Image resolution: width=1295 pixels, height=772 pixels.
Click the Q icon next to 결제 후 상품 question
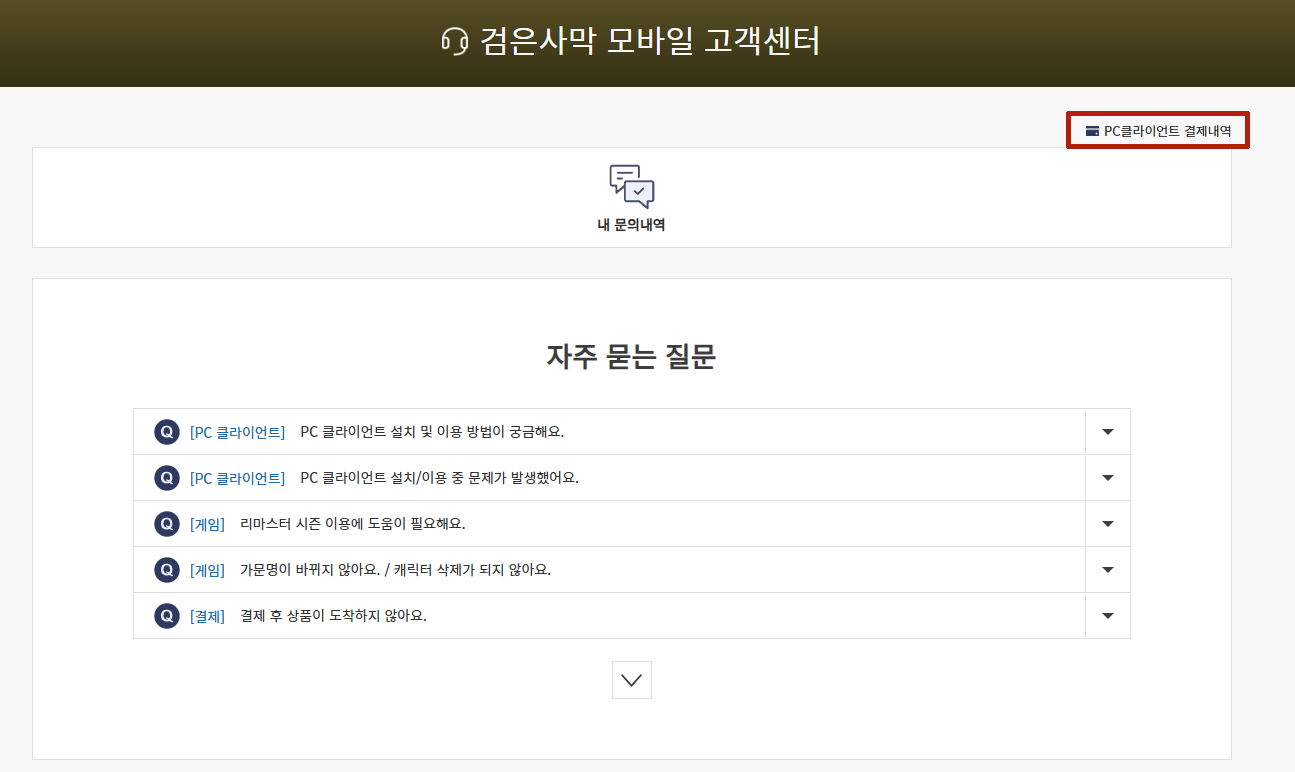(166, 616)
